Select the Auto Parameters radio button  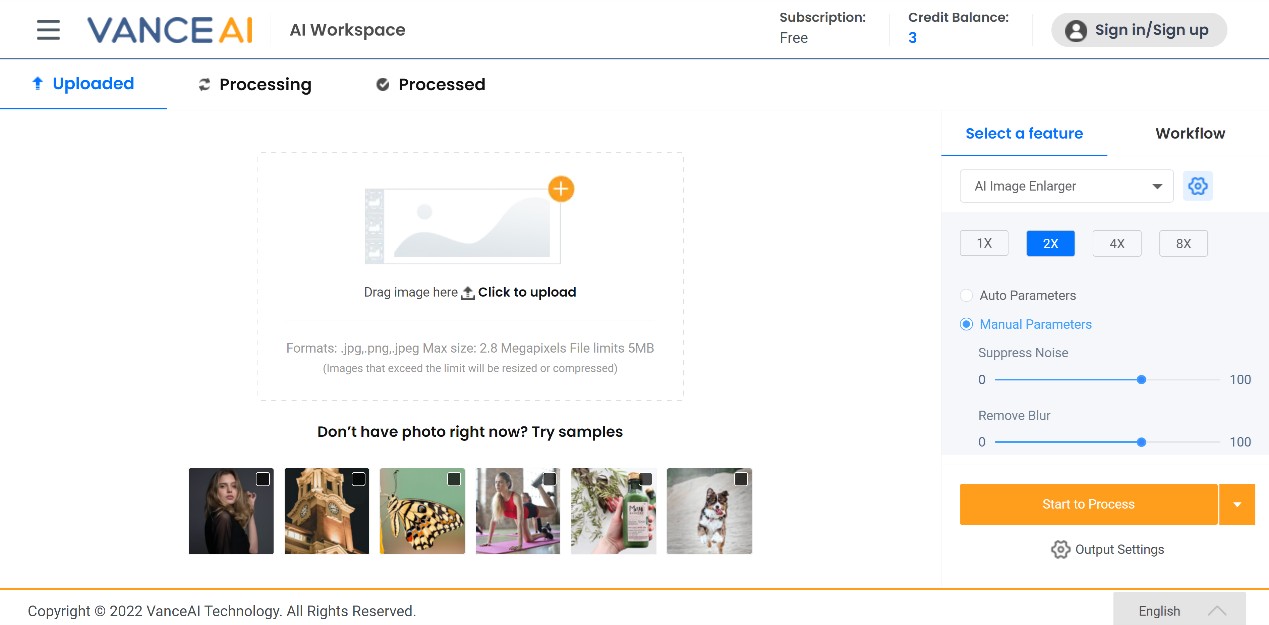[x=966, y=295]
